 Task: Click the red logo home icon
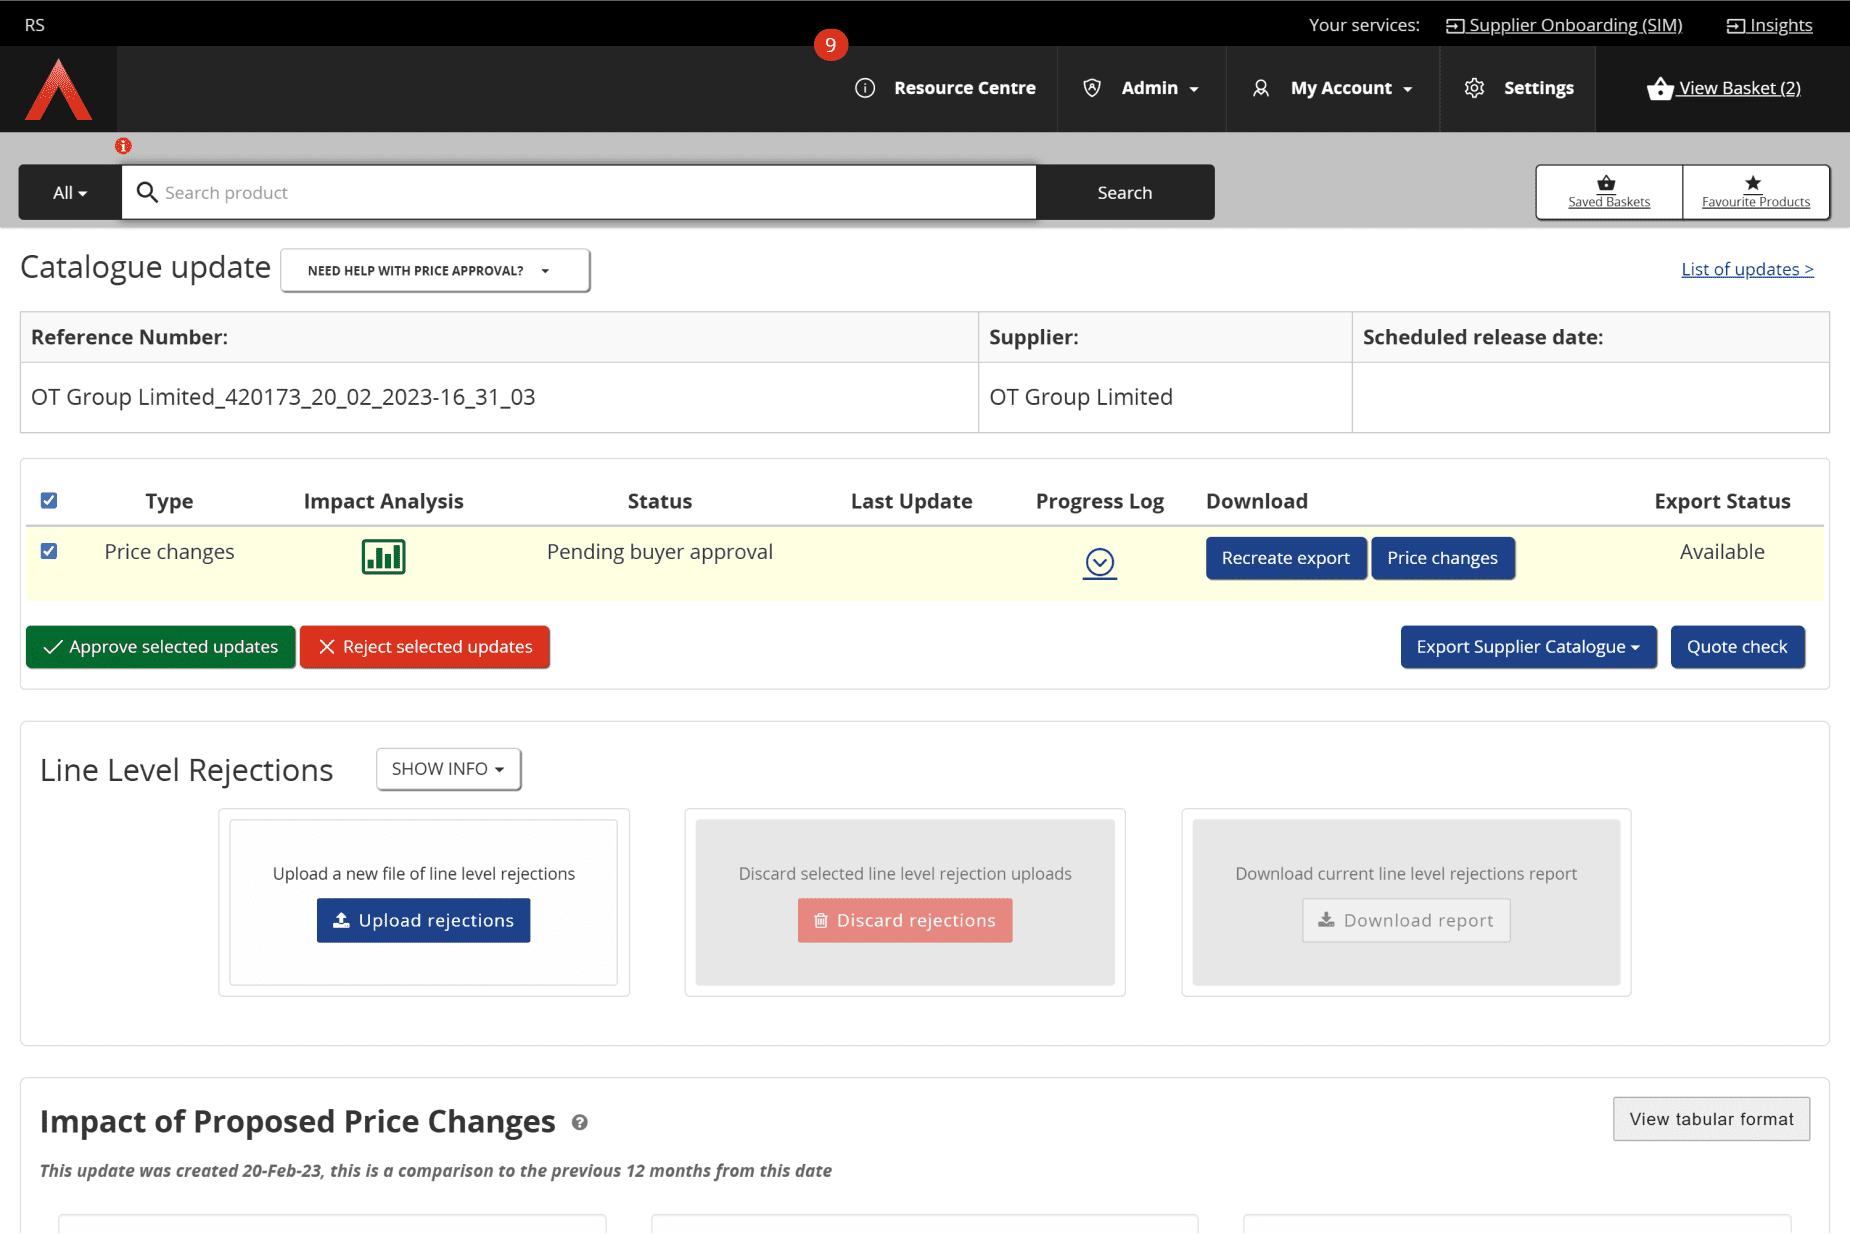[x=58, y=90]
